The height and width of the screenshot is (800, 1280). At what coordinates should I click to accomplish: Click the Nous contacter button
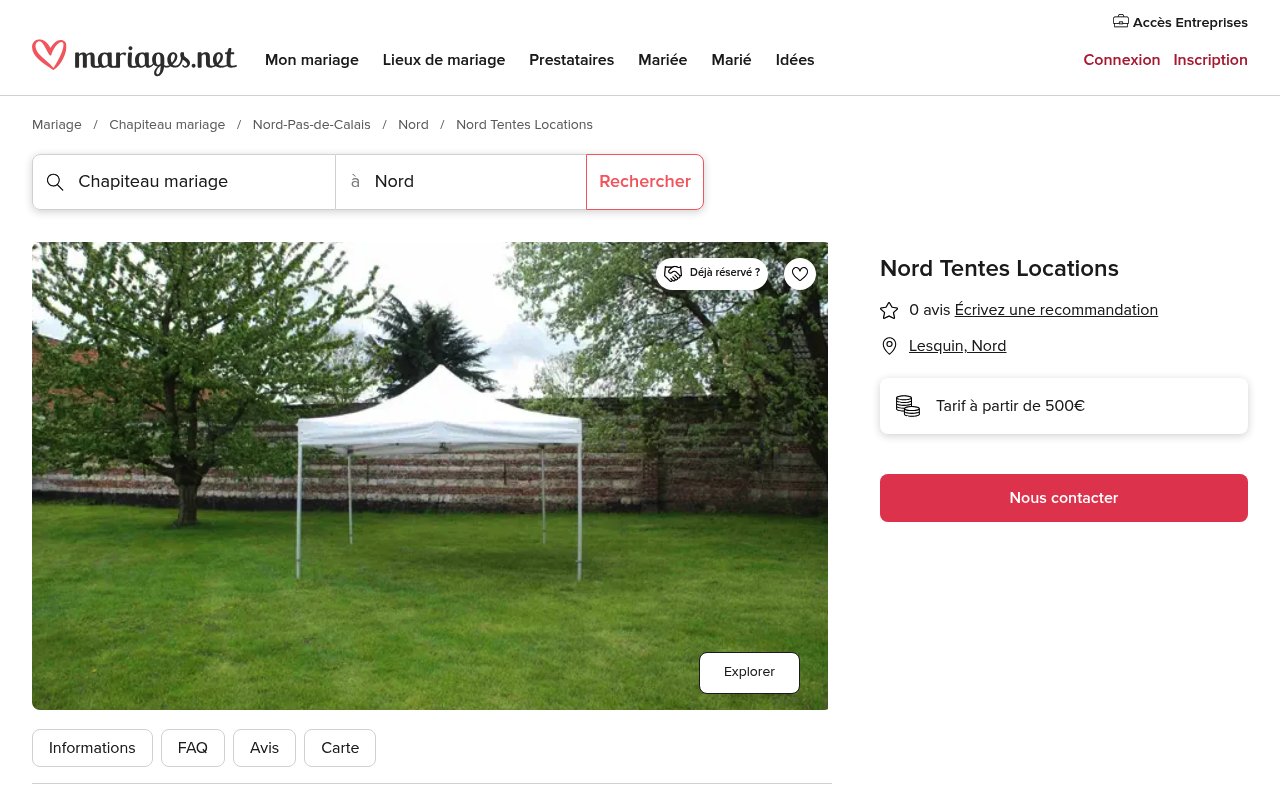[1064, 498]
